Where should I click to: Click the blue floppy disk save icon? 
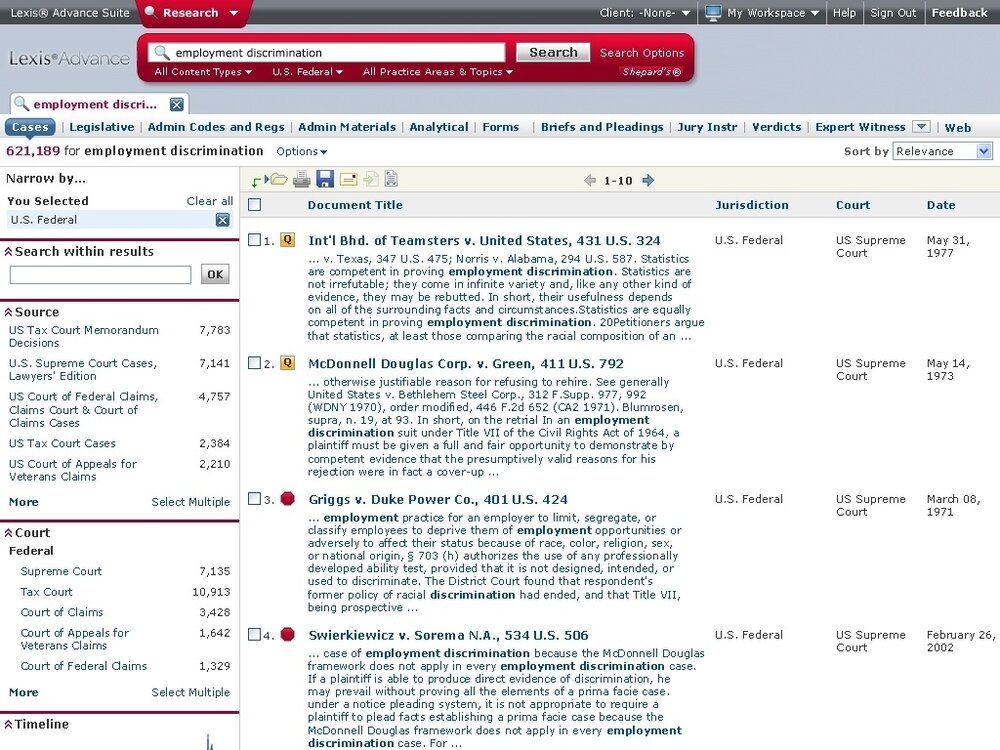[x=325, y=179]
